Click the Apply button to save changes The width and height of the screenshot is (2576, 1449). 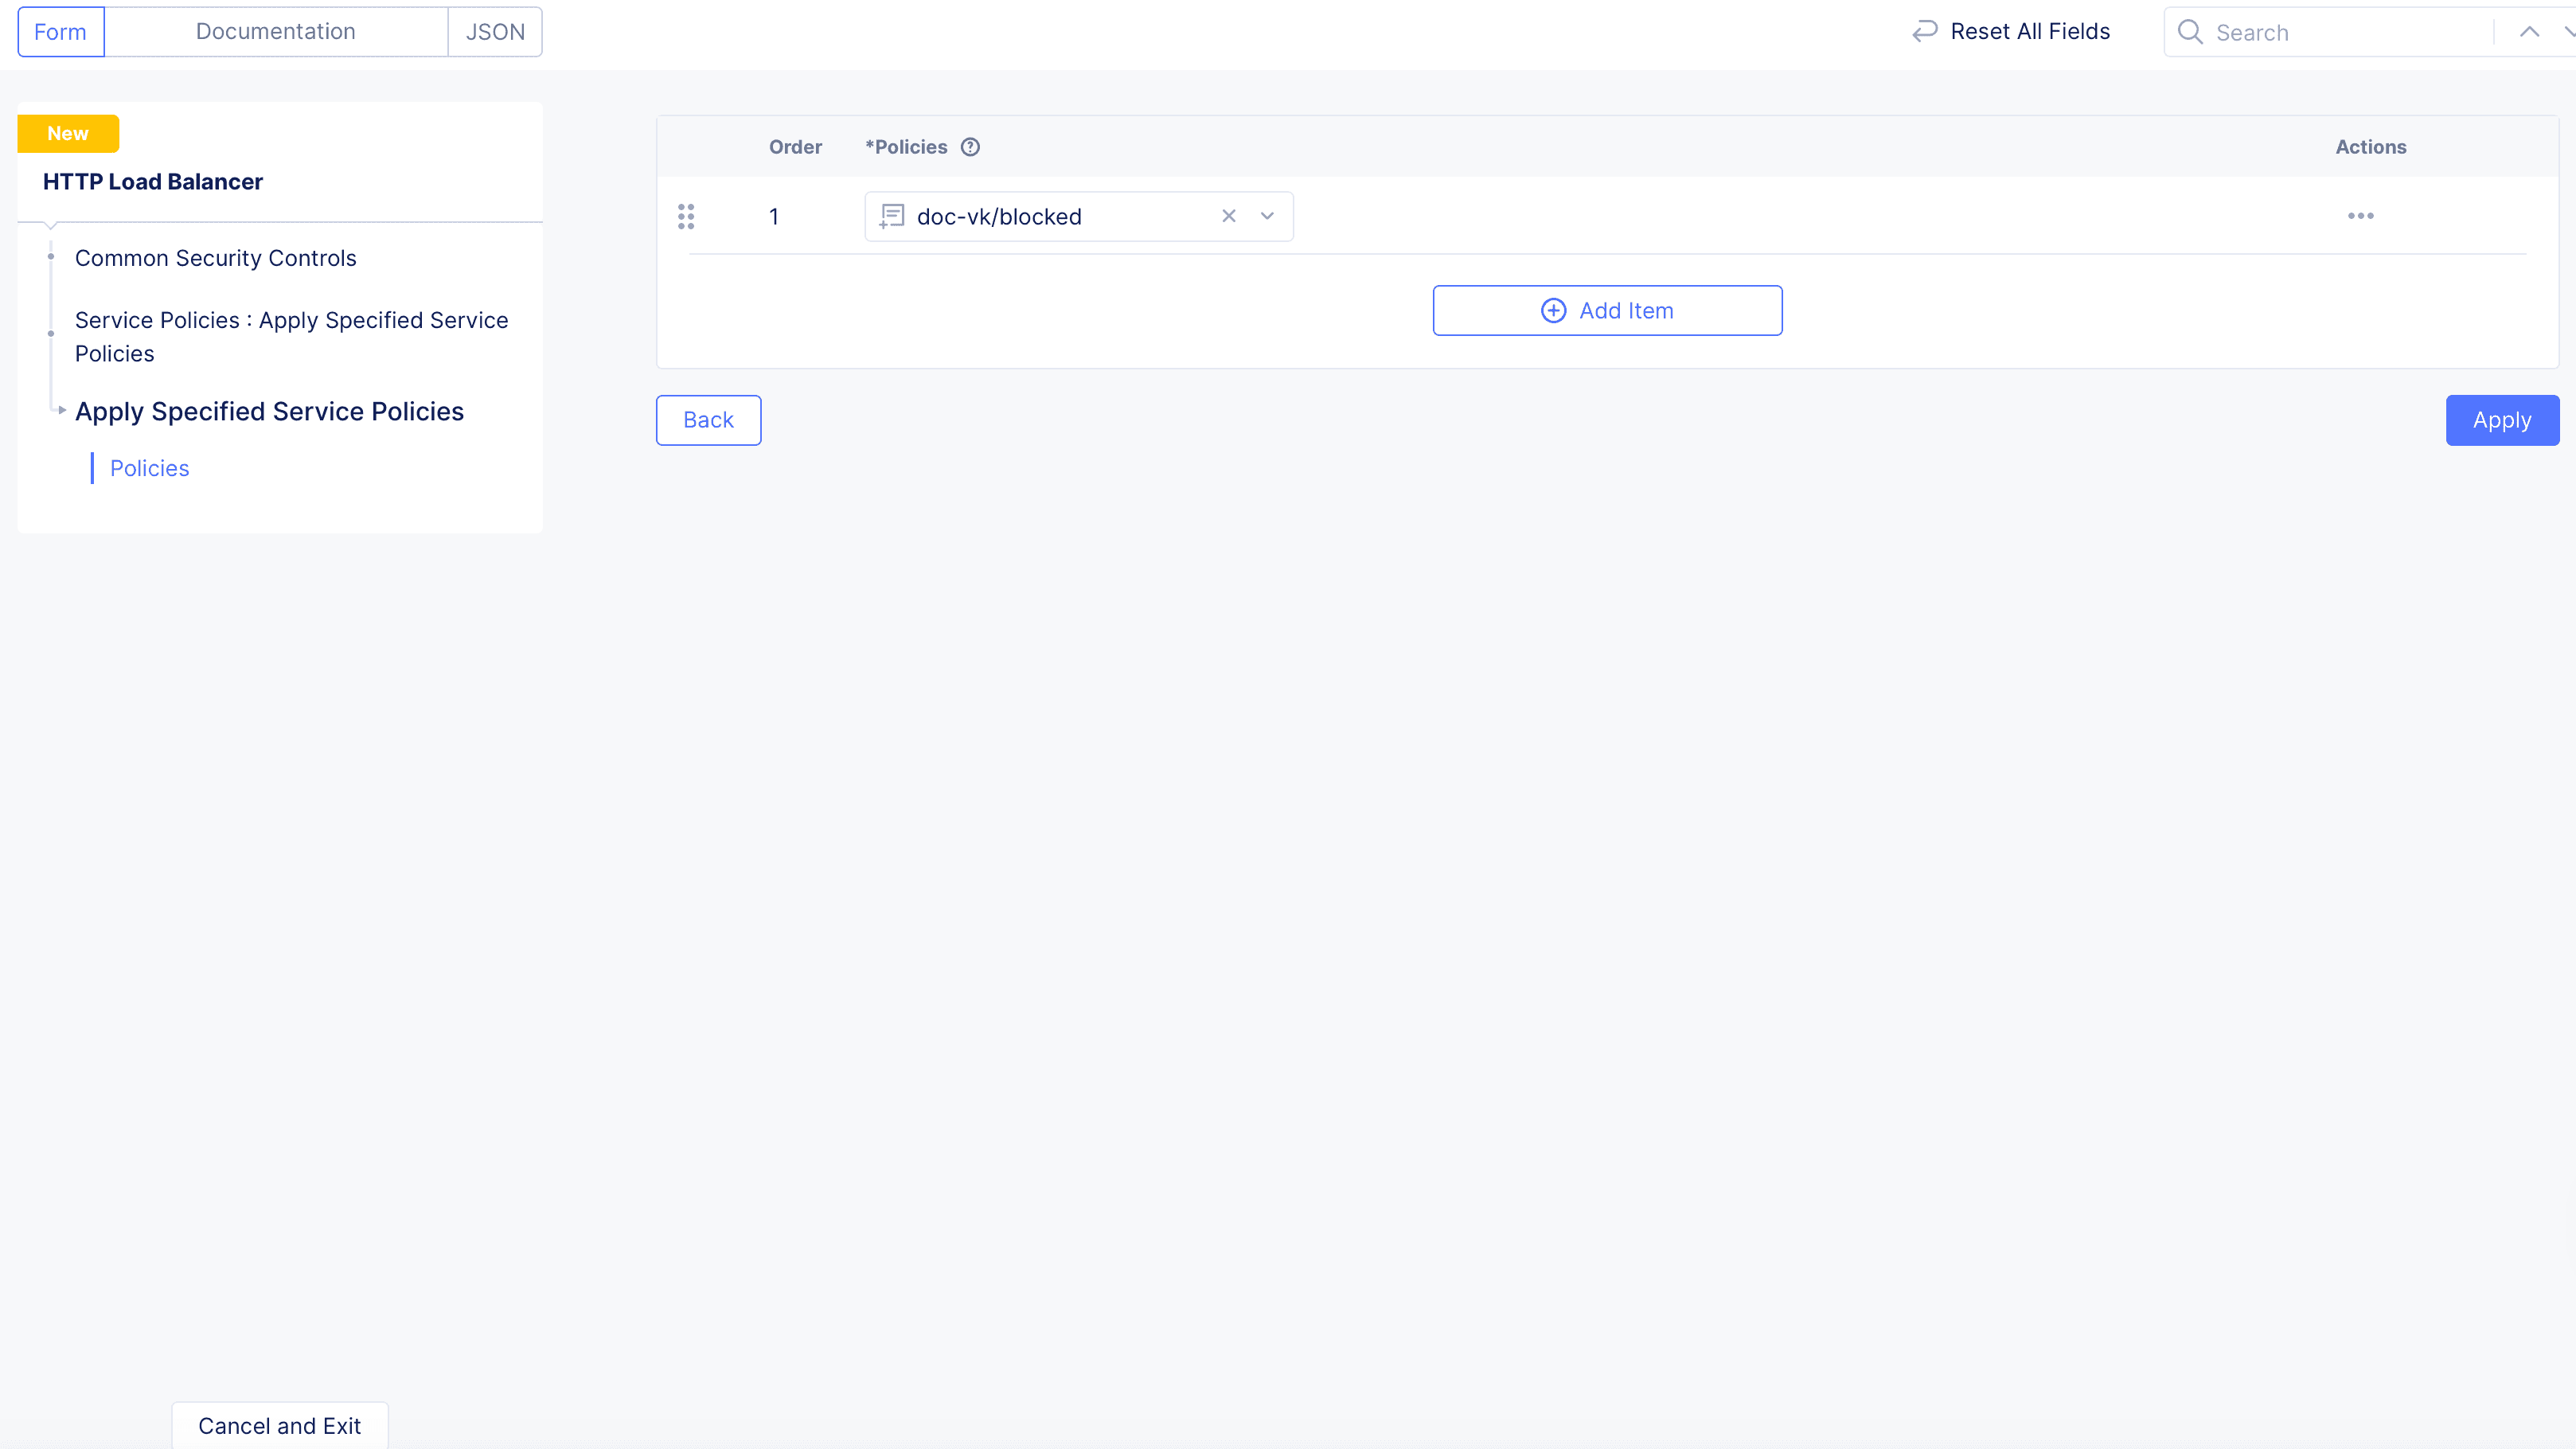tap(2504, 420)
